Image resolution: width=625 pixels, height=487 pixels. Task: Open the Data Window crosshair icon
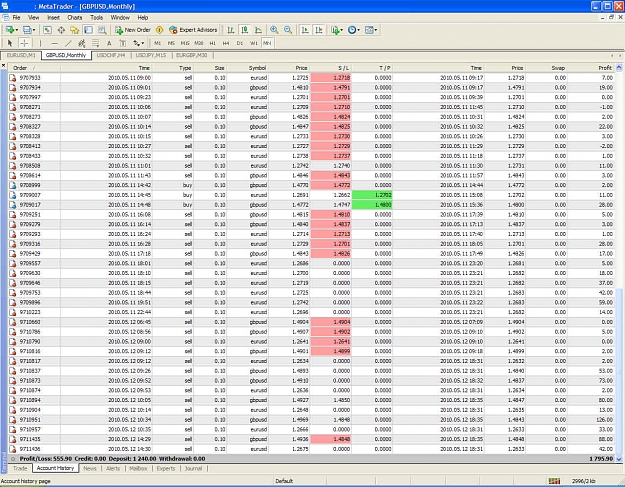61,30
